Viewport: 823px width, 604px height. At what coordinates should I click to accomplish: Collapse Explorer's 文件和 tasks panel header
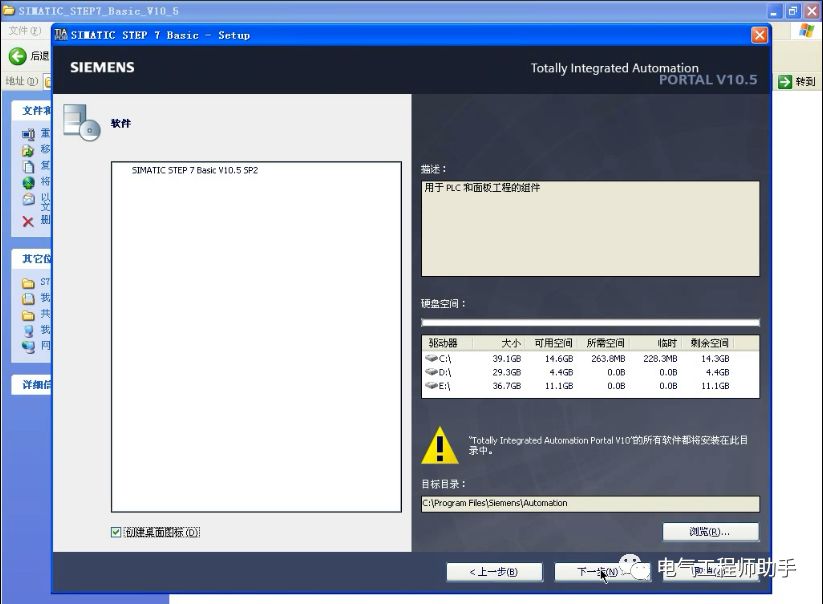coord(31,110)
